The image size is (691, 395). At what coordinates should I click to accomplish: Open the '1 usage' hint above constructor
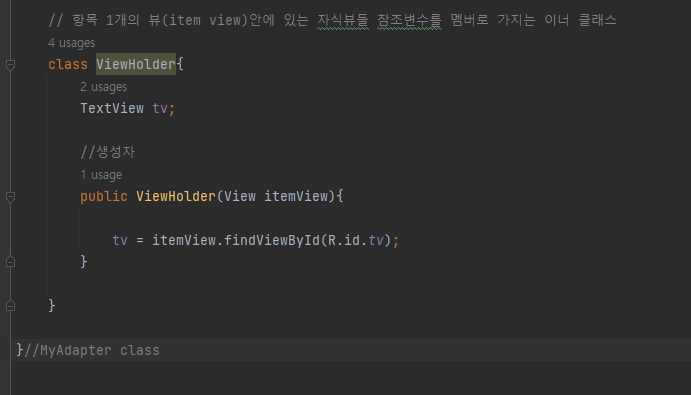(x=101, y=175)
